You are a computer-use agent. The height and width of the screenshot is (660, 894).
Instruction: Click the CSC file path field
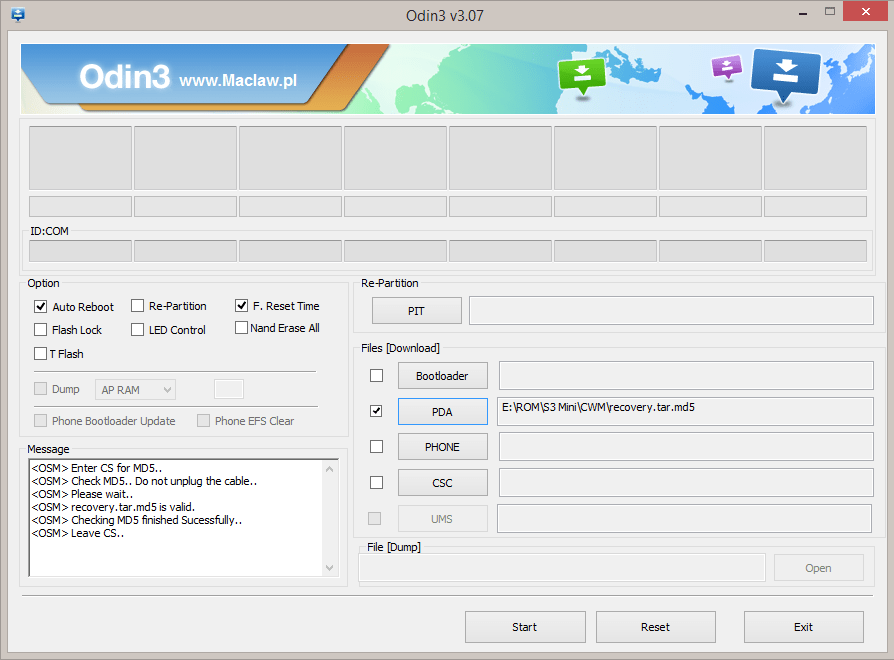686,483
